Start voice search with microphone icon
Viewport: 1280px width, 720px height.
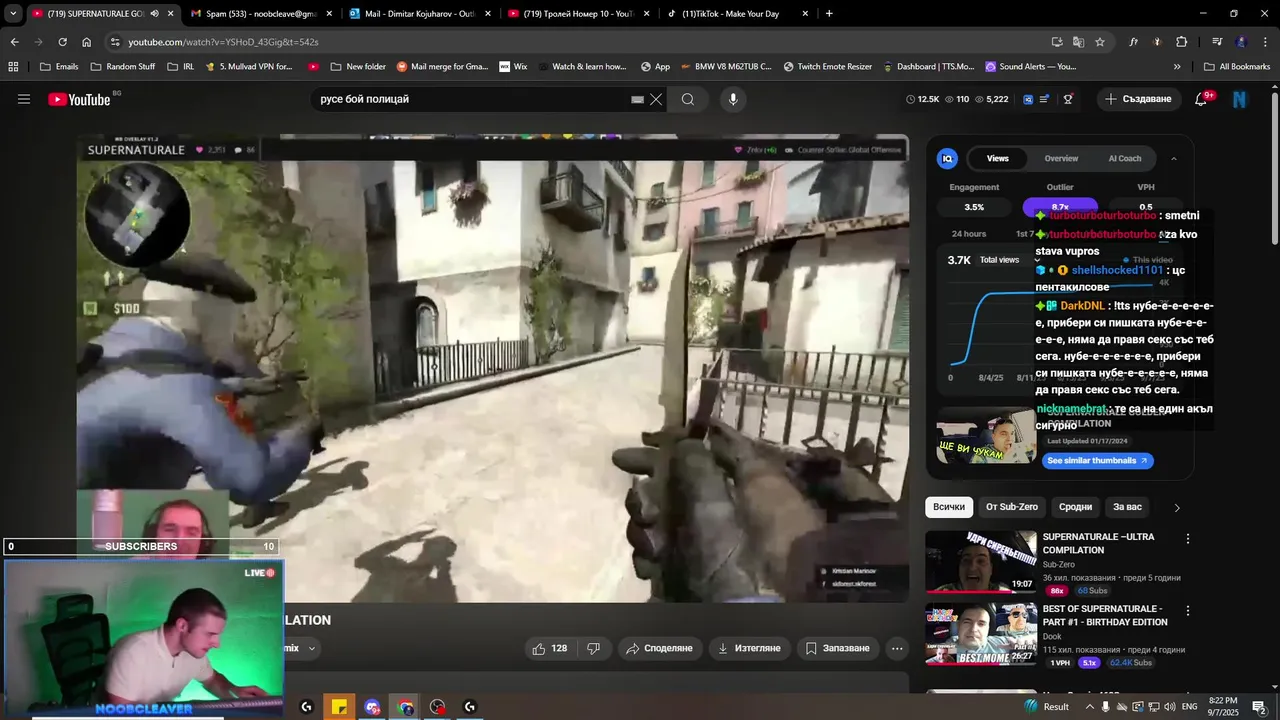(733, 99)
